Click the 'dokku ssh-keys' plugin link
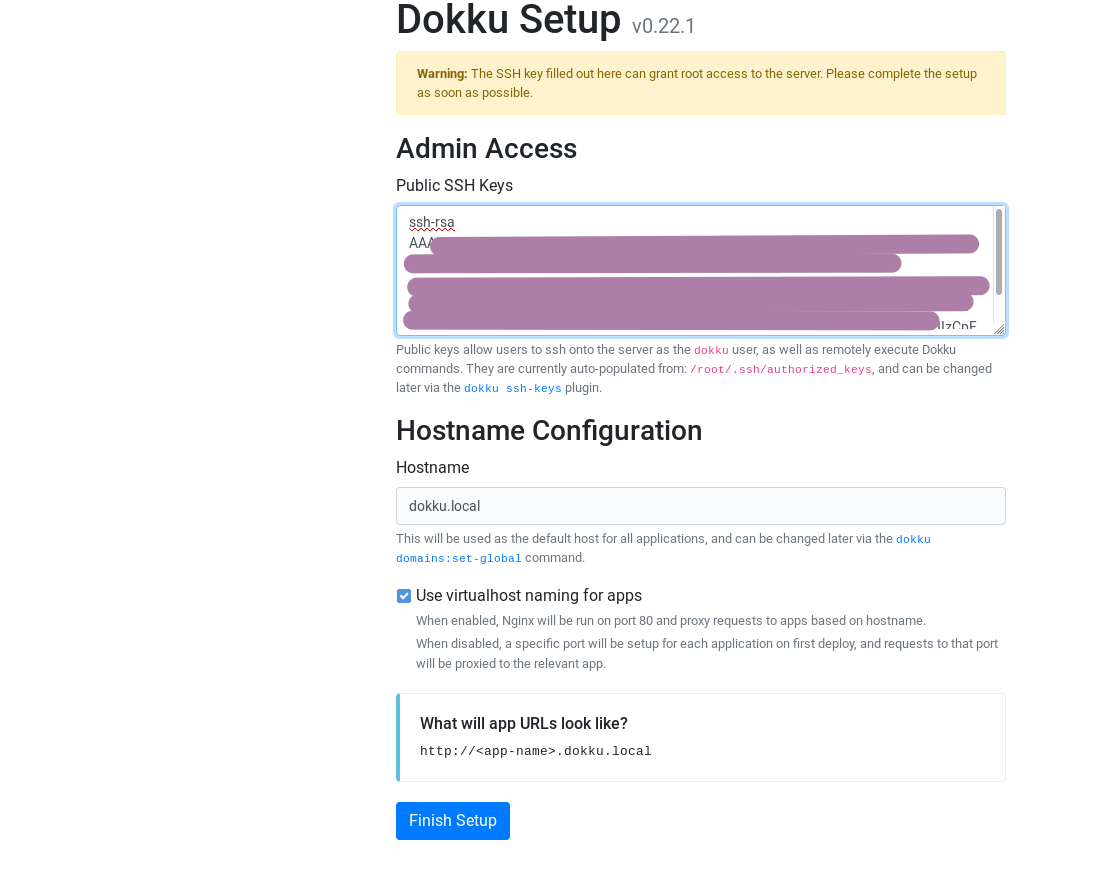 513,388
